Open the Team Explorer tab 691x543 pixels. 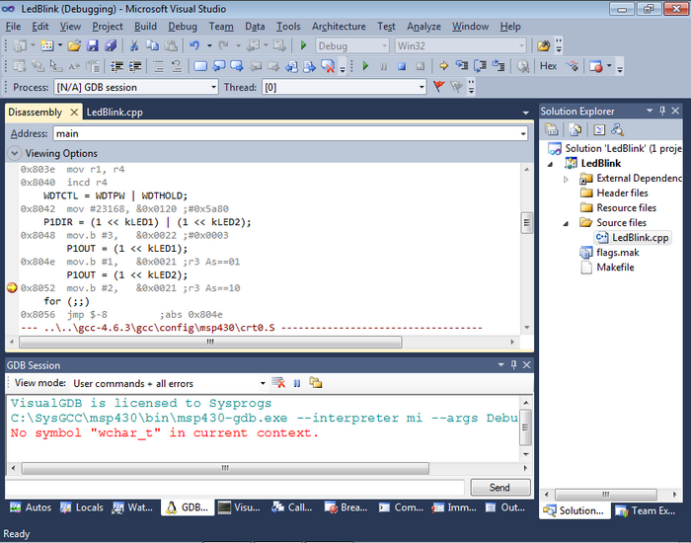646,511
